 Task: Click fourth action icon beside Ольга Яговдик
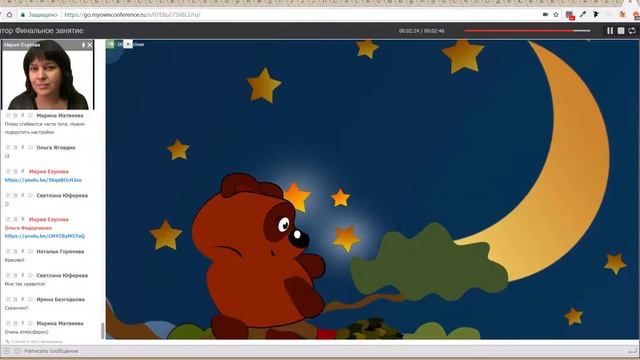pos(30,147)
